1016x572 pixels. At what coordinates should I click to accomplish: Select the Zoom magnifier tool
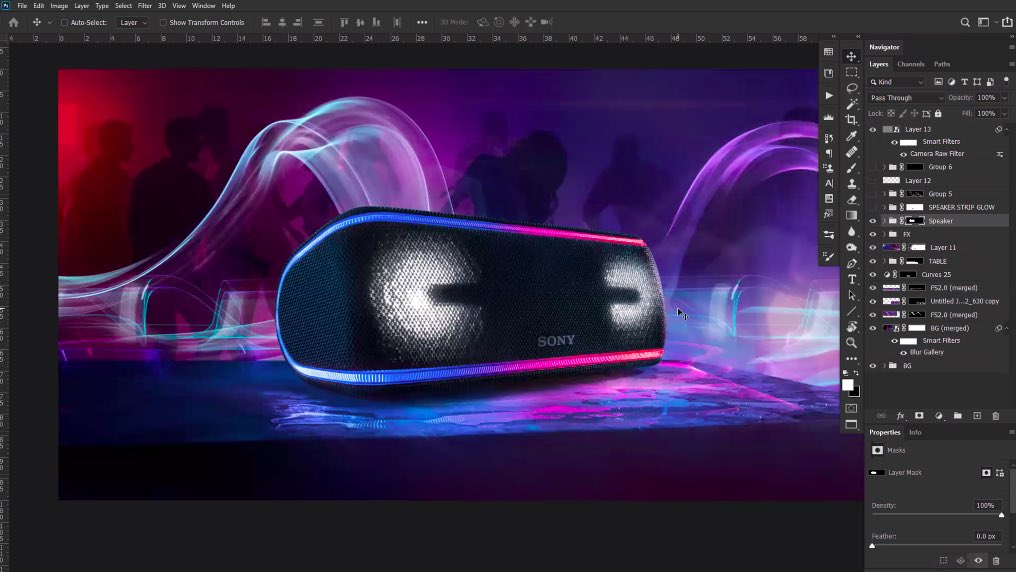click(x=851, y=343)
